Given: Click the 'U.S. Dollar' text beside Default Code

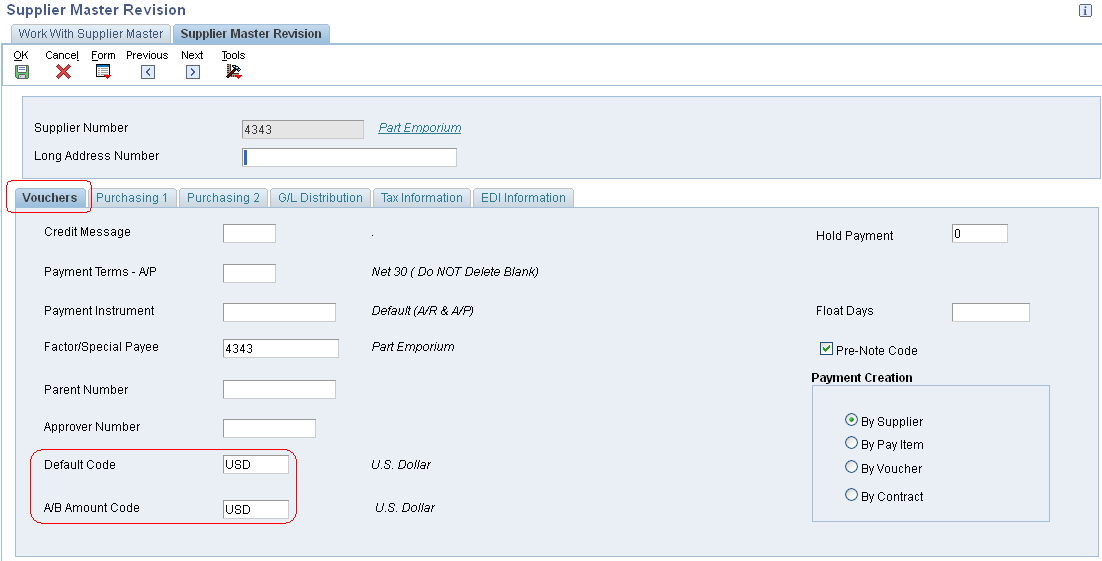Looking at the screenshot, I should click(401, 465).
